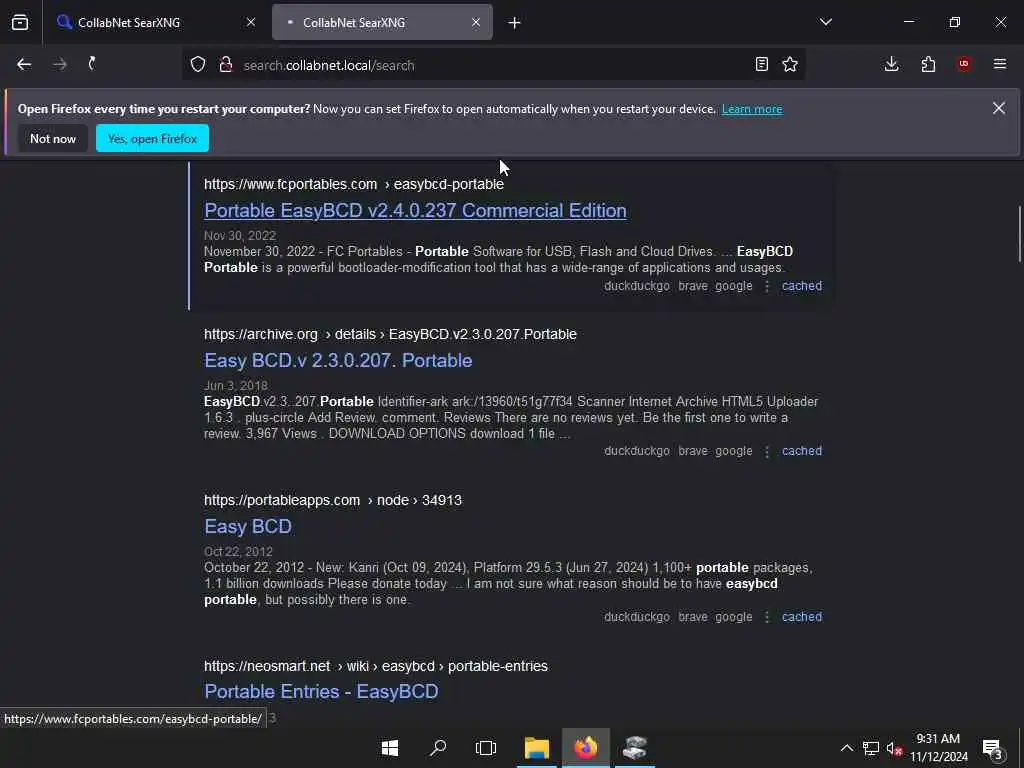Screen dimensions: 1024x768
Task: Click the https://archive.org URL text
Action: click(261, 334)
